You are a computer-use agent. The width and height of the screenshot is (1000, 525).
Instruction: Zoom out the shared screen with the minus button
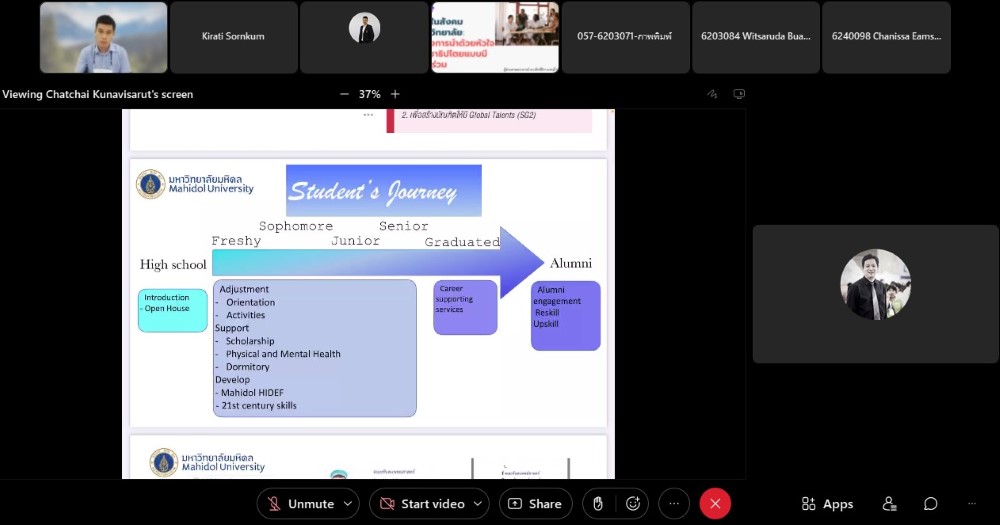coord(345,94)
